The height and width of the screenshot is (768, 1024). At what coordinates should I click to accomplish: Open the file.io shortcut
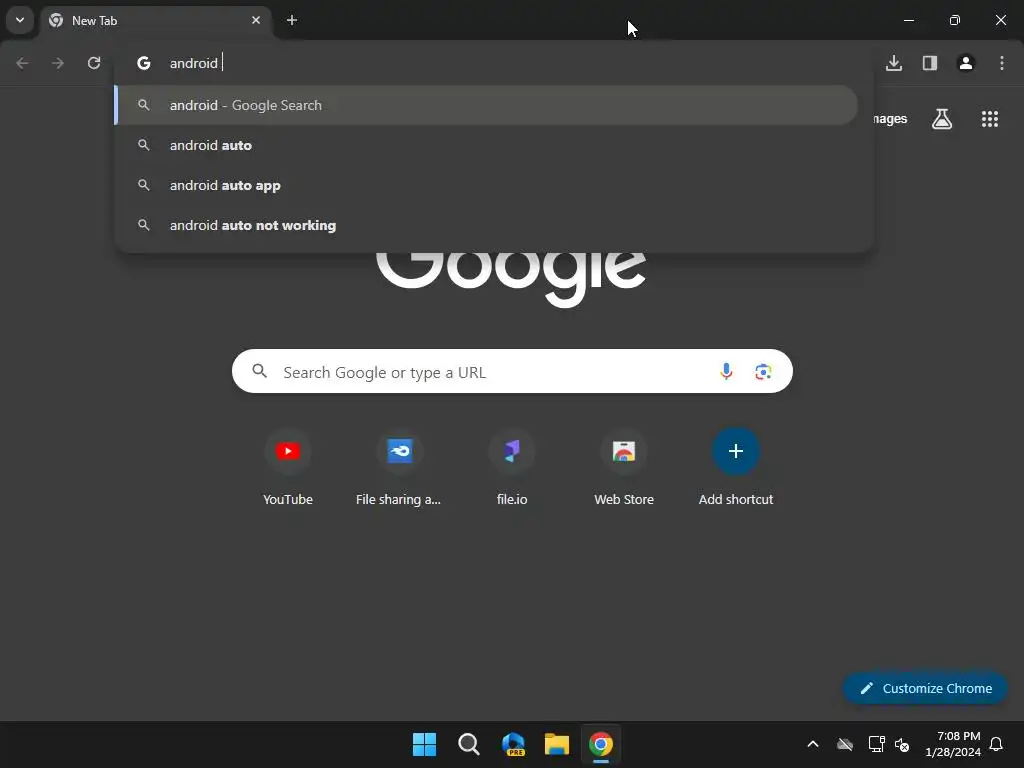click(x=512, y=468)
